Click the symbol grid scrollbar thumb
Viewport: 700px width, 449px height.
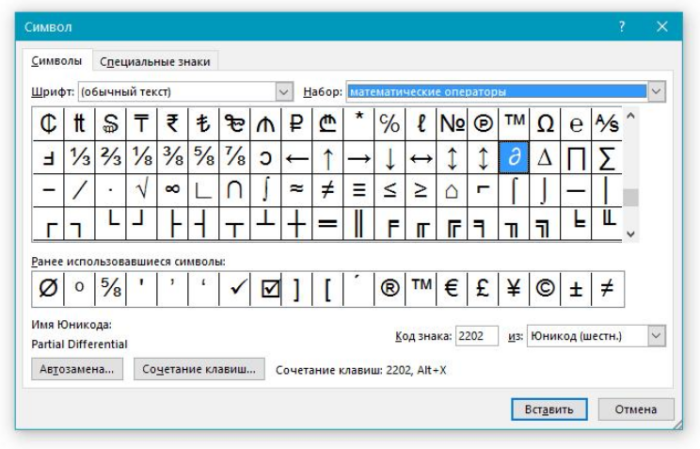pos(630,198)
